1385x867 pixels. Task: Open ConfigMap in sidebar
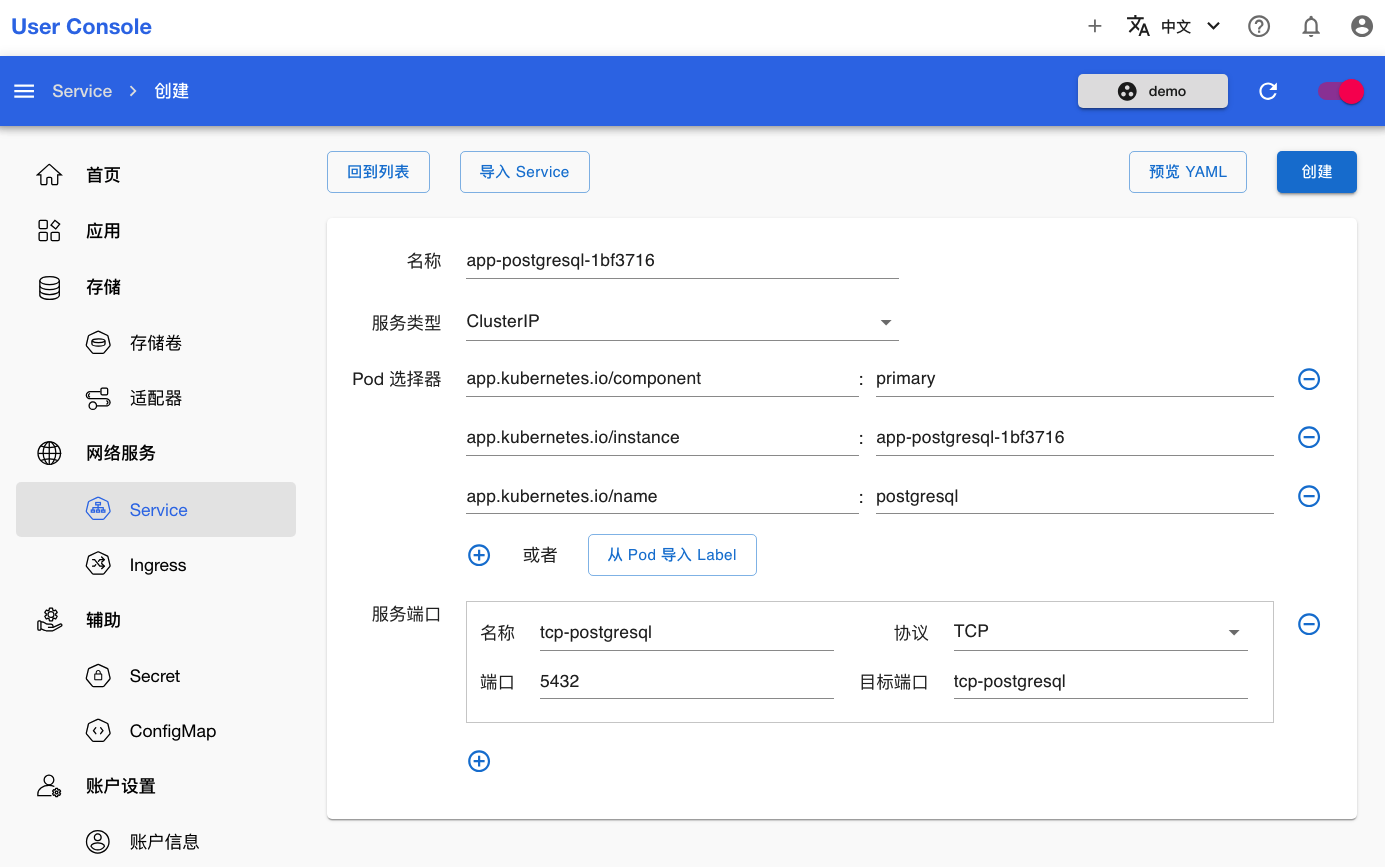coord(173,731)
